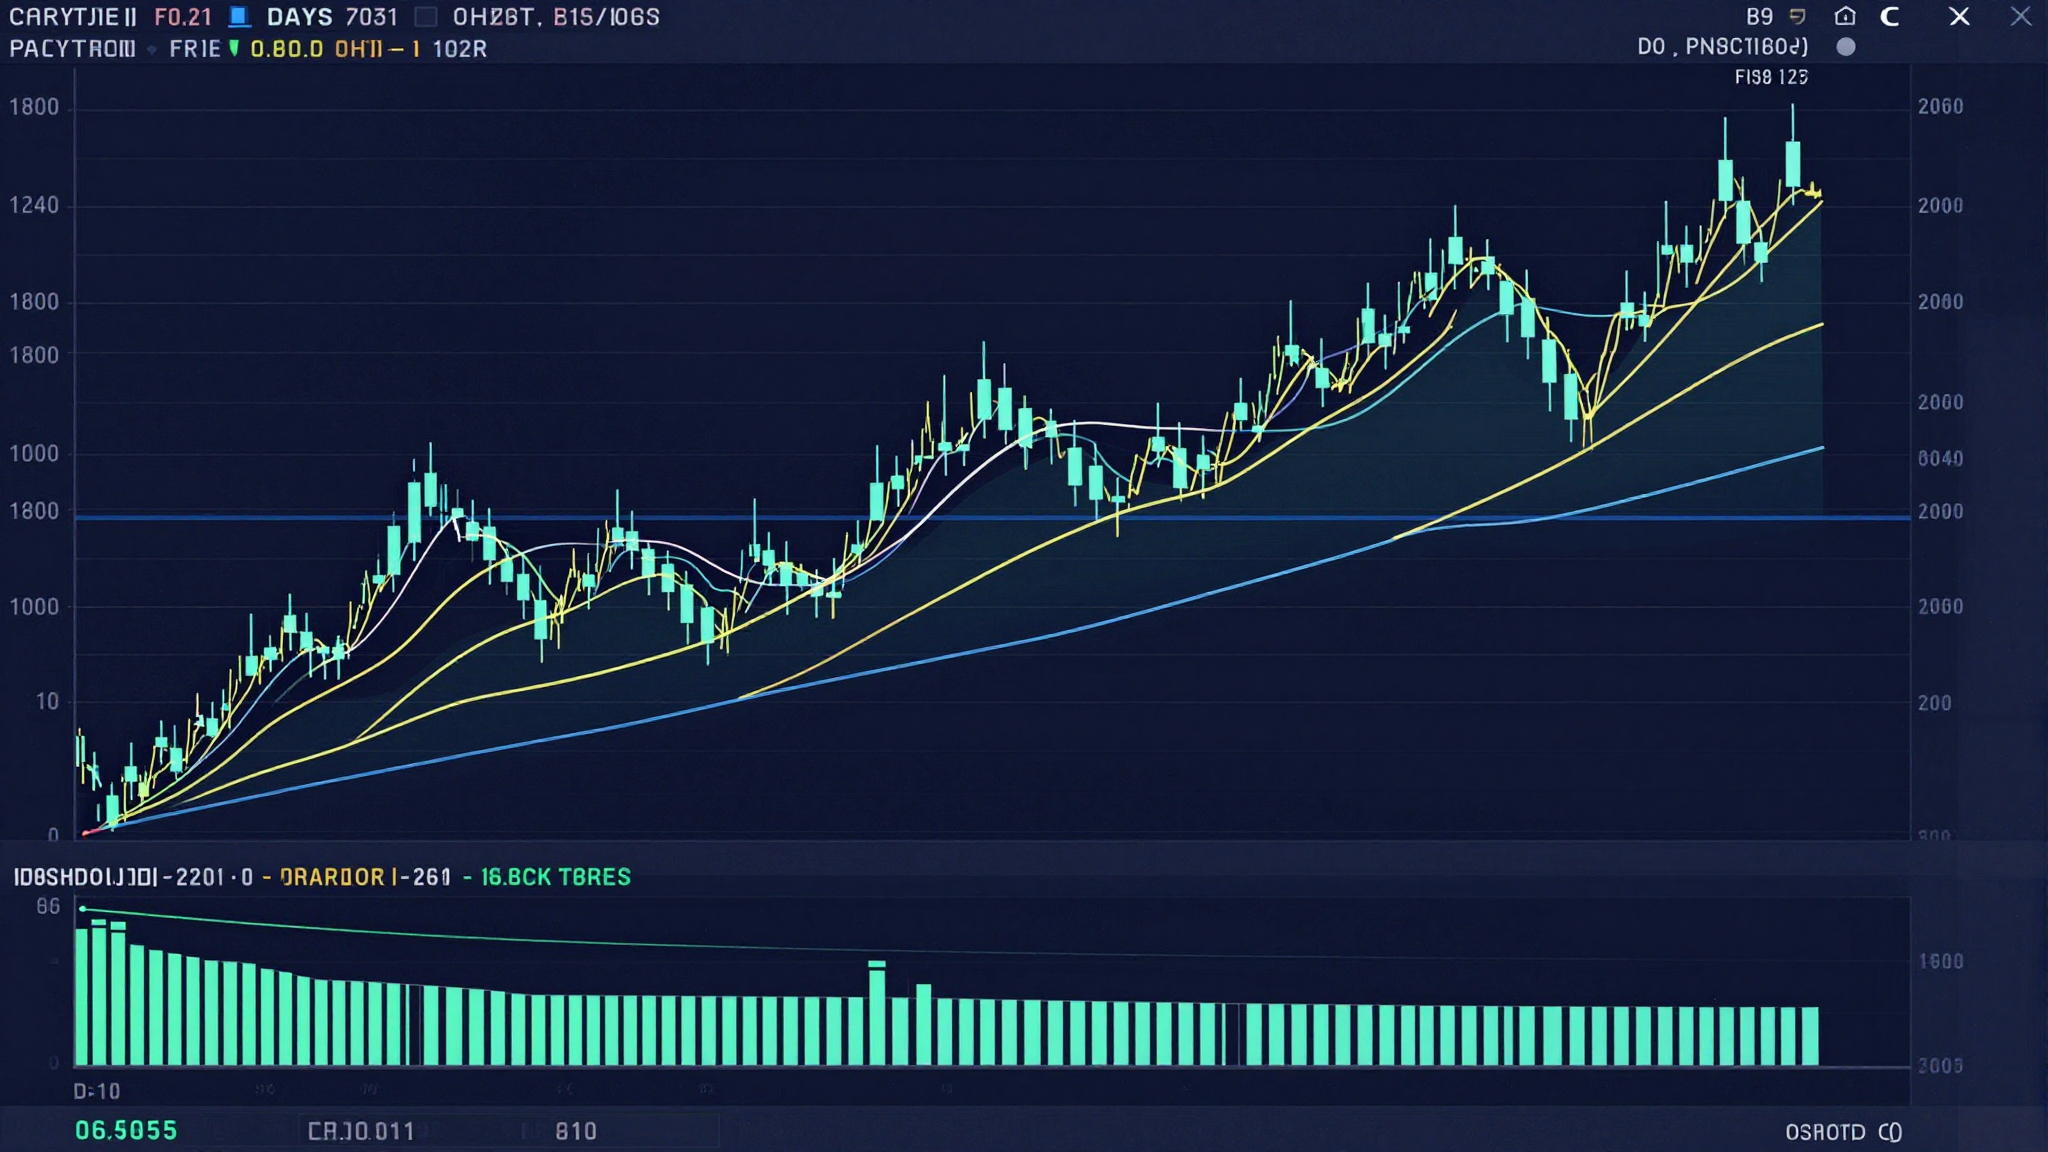Click the 7031 value next to DAYS
This screenshot has width=2048, height=1152.
(x=372, y=17)
